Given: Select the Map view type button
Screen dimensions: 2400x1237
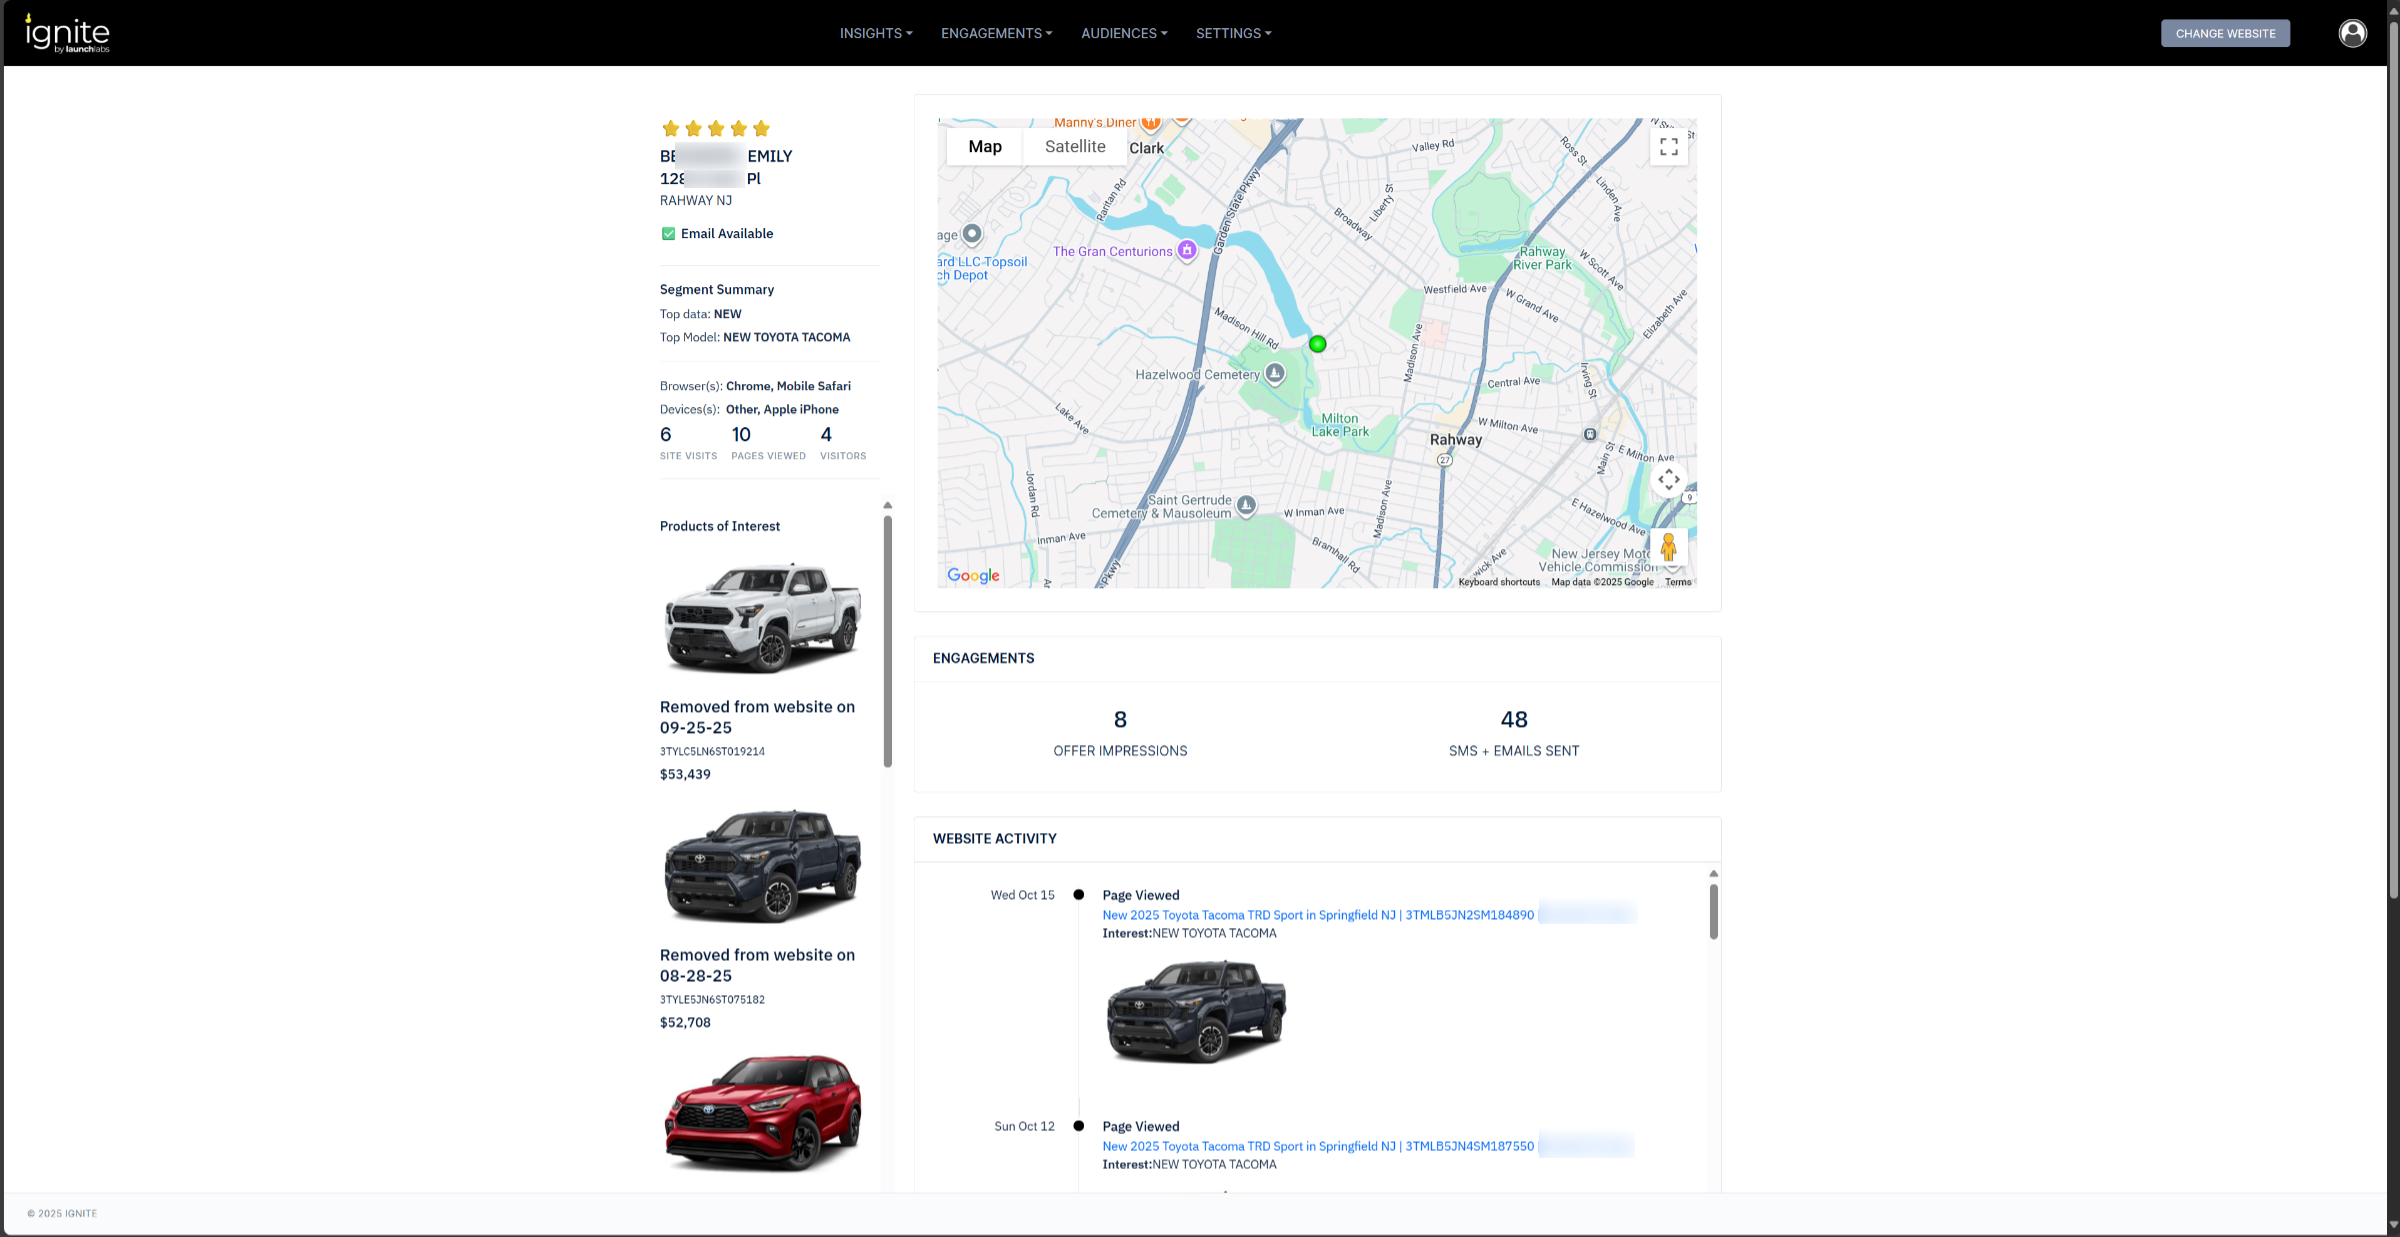Looking at the screenshot, I should tap(984, 147).
